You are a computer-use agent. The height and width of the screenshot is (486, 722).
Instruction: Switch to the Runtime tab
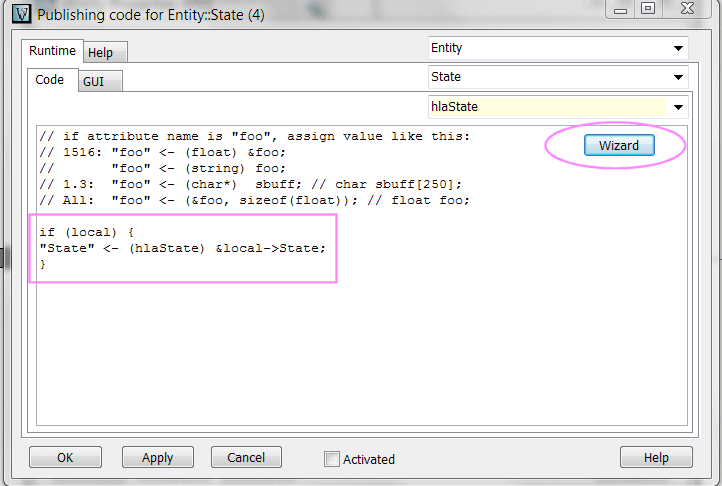click(51, 51)
